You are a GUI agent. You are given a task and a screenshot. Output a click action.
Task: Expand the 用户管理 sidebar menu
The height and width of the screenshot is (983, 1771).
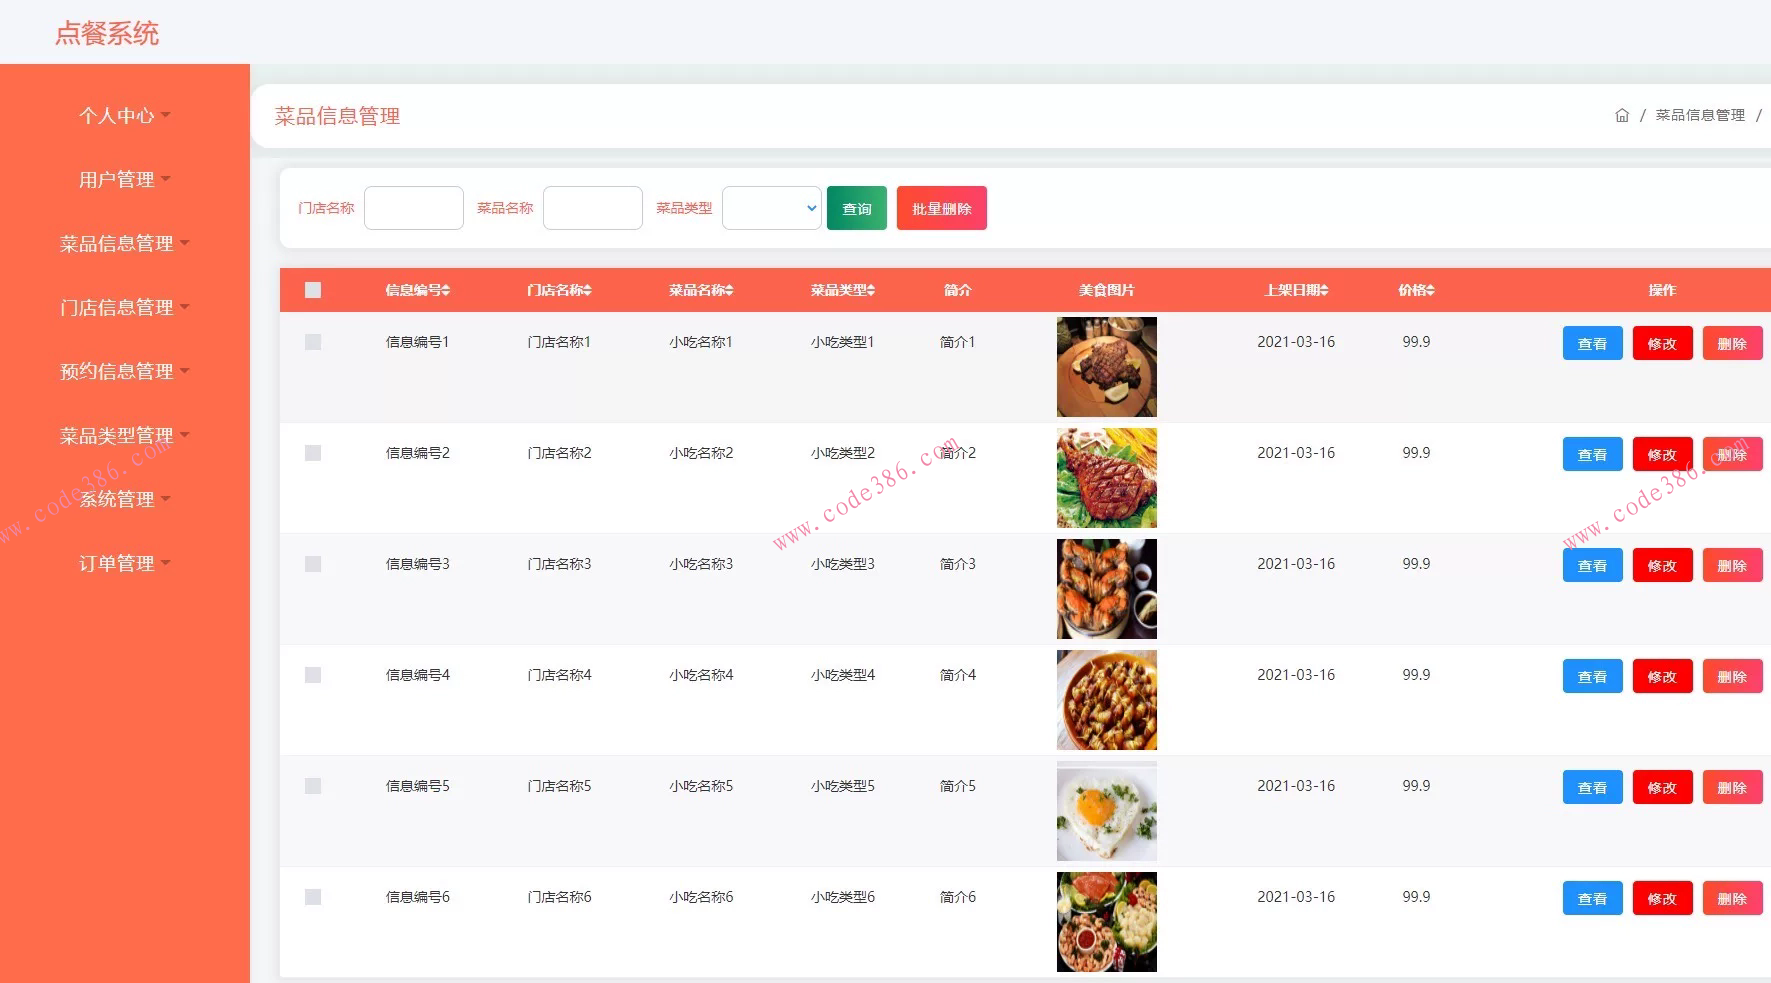(x=124, y=179)
